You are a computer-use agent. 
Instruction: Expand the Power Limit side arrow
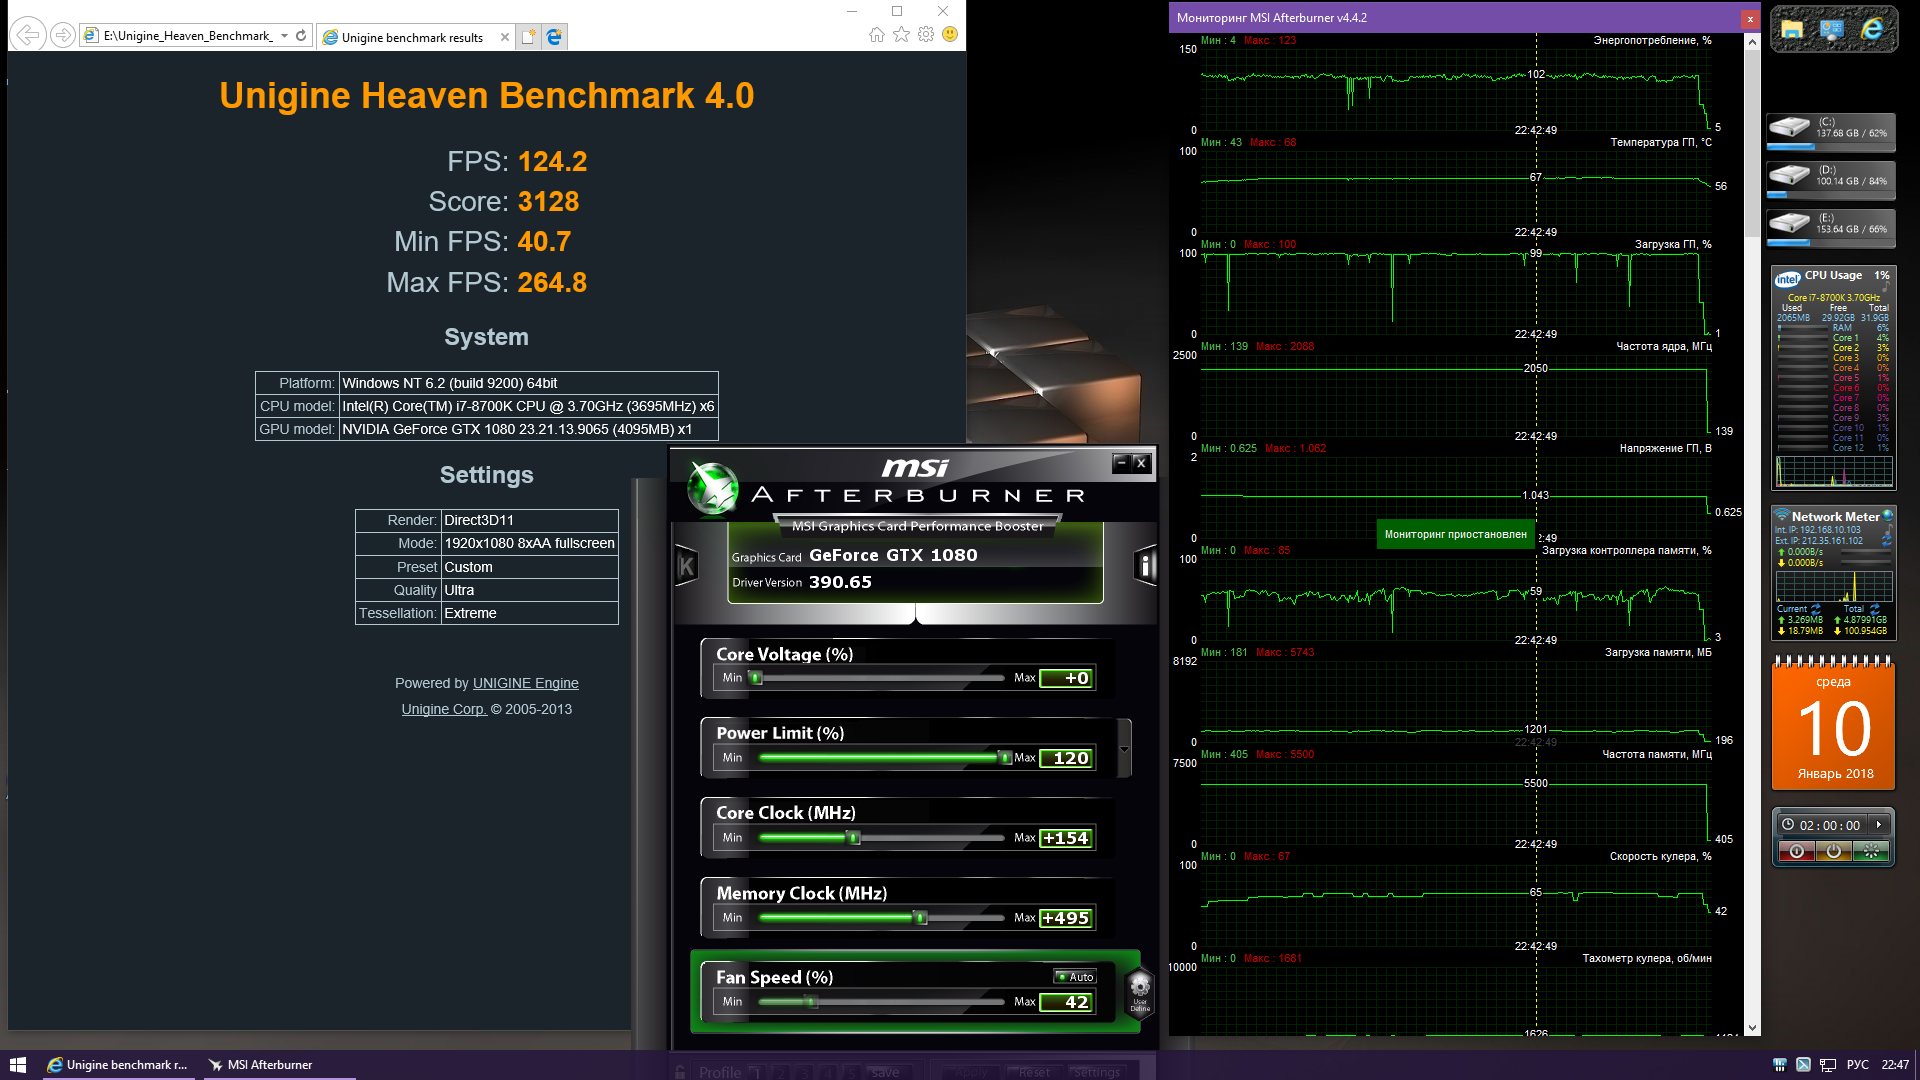click(x=1125, y=749)
